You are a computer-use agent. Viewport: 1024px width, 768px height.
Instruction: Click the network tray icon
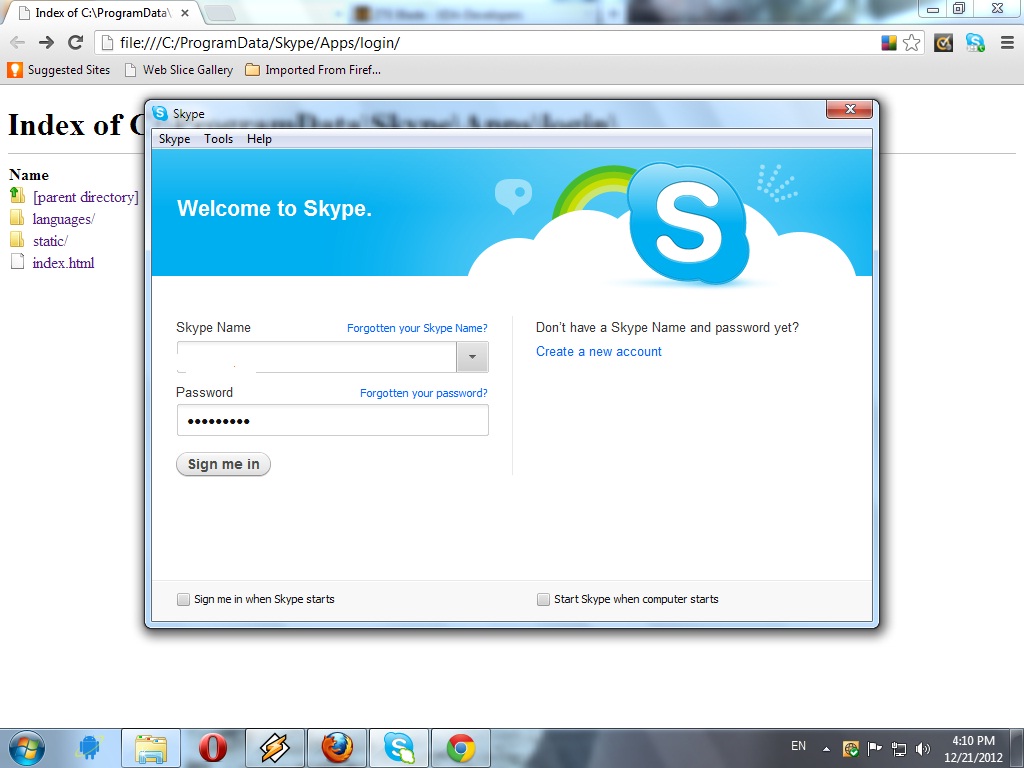[899, 749]
